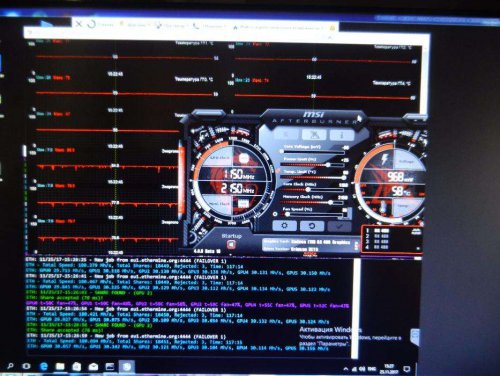Open Microsoft Store from the taskbar

[77, 367]
